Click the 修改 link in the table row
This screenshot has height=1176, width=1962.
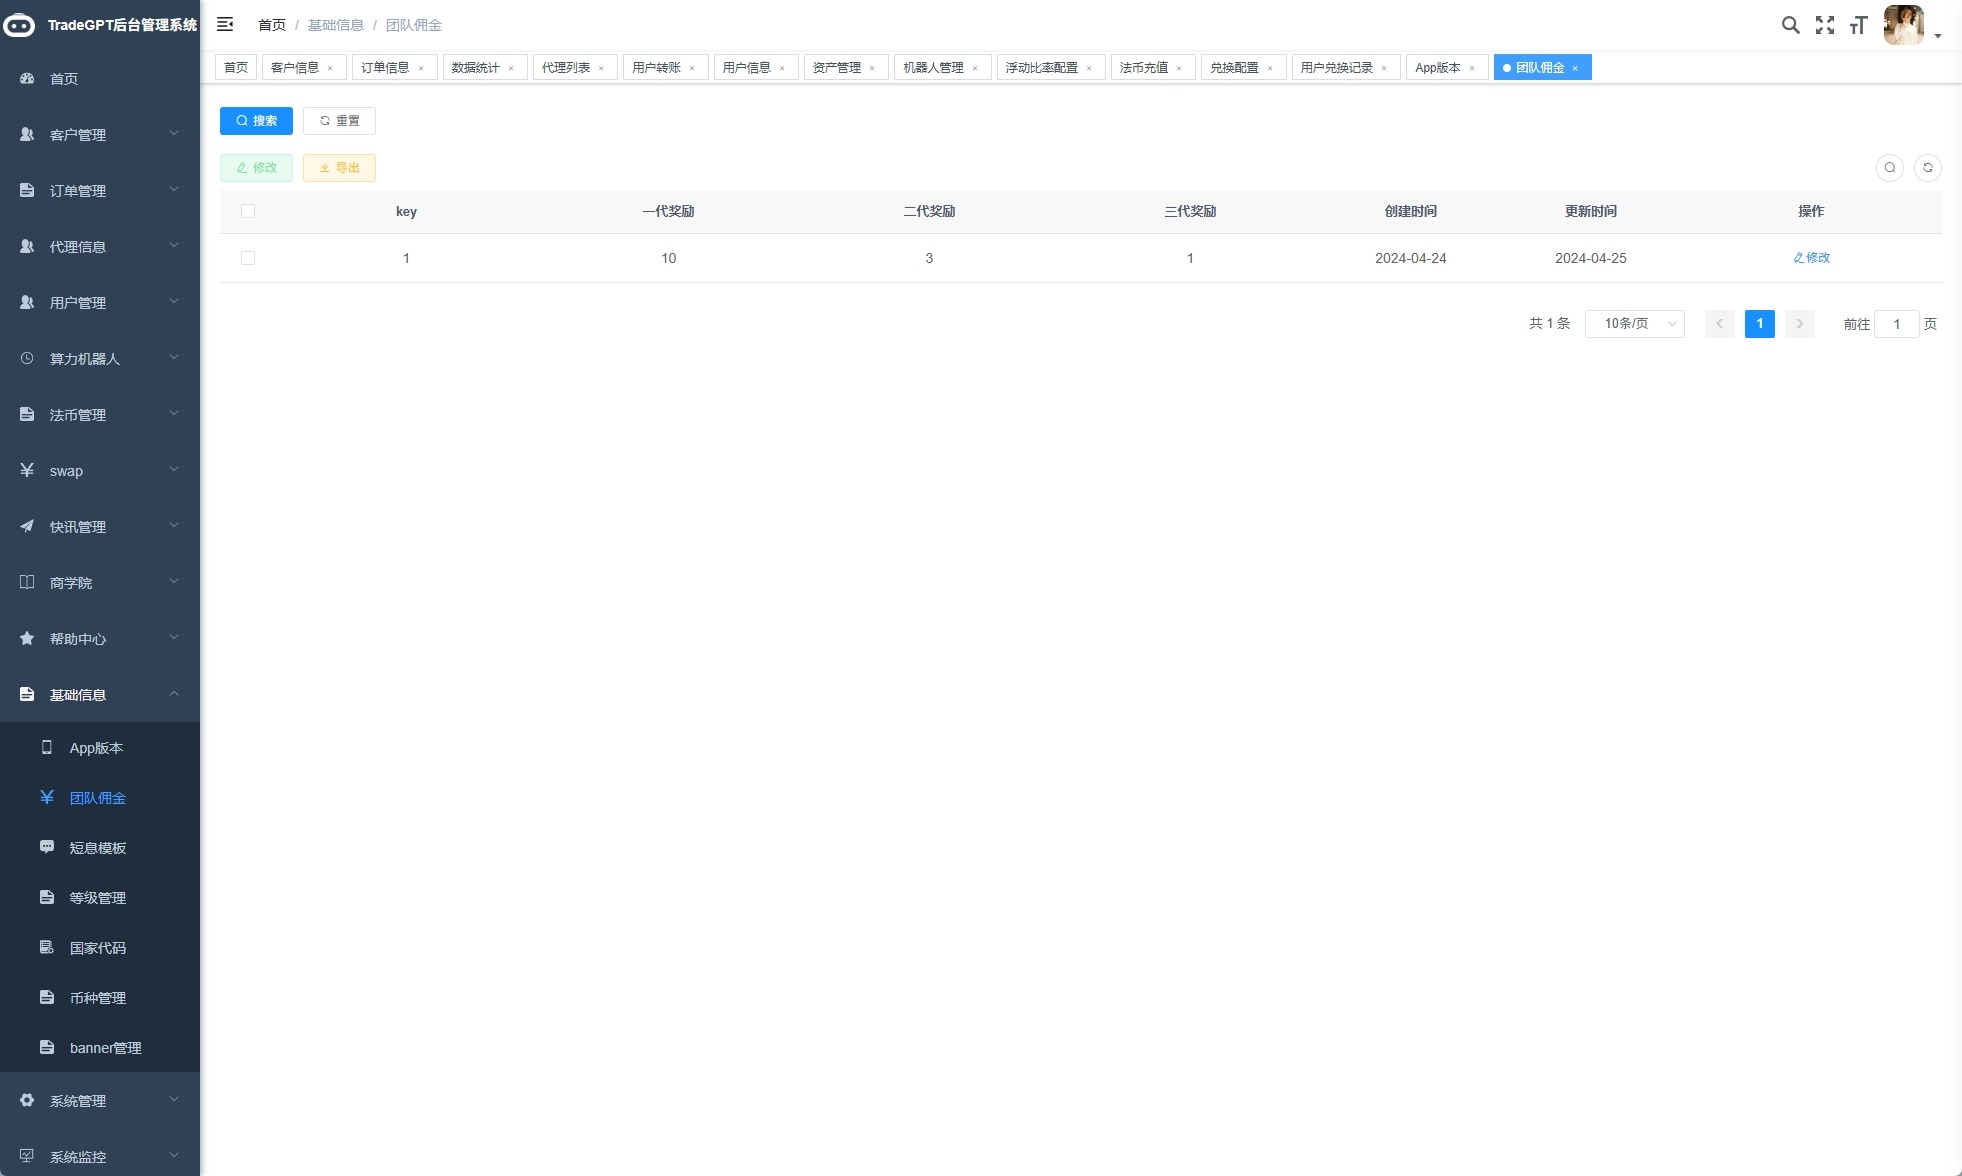pos(1811,258)
